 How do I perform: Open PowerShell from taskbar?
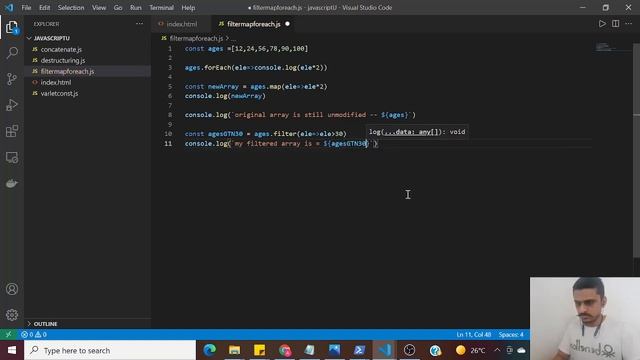[359, 350]
